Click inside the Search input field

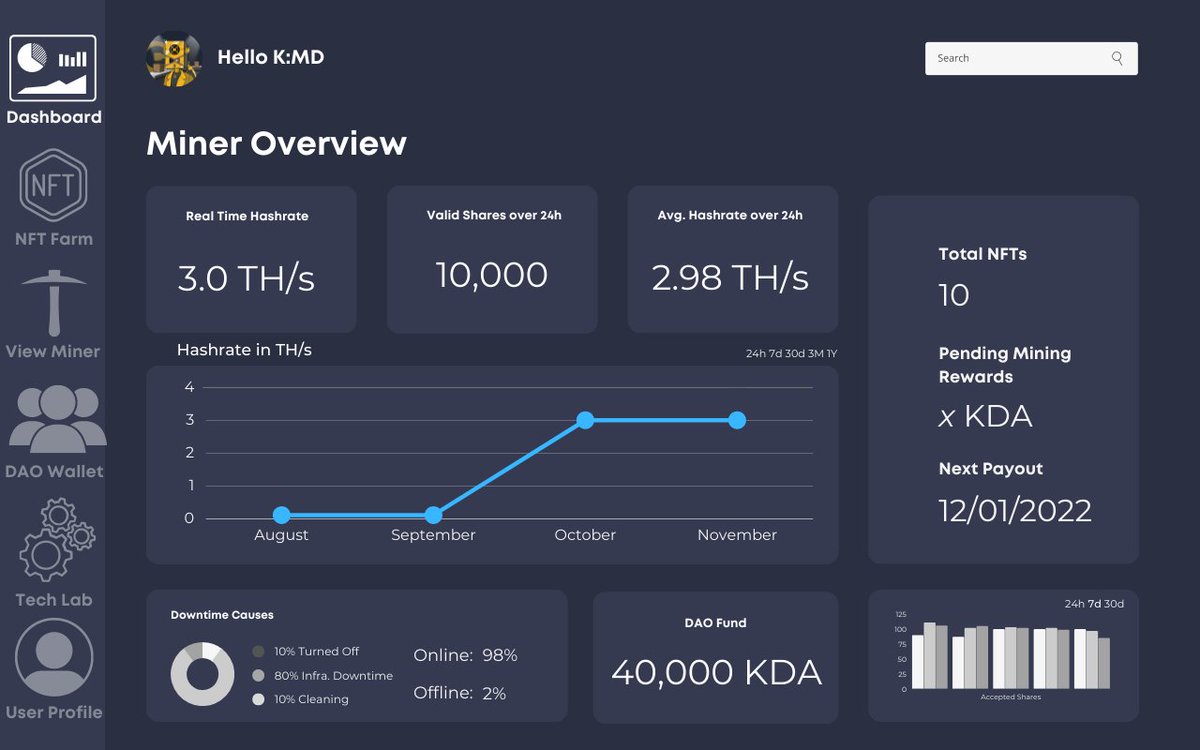(x=1010, y=58)
